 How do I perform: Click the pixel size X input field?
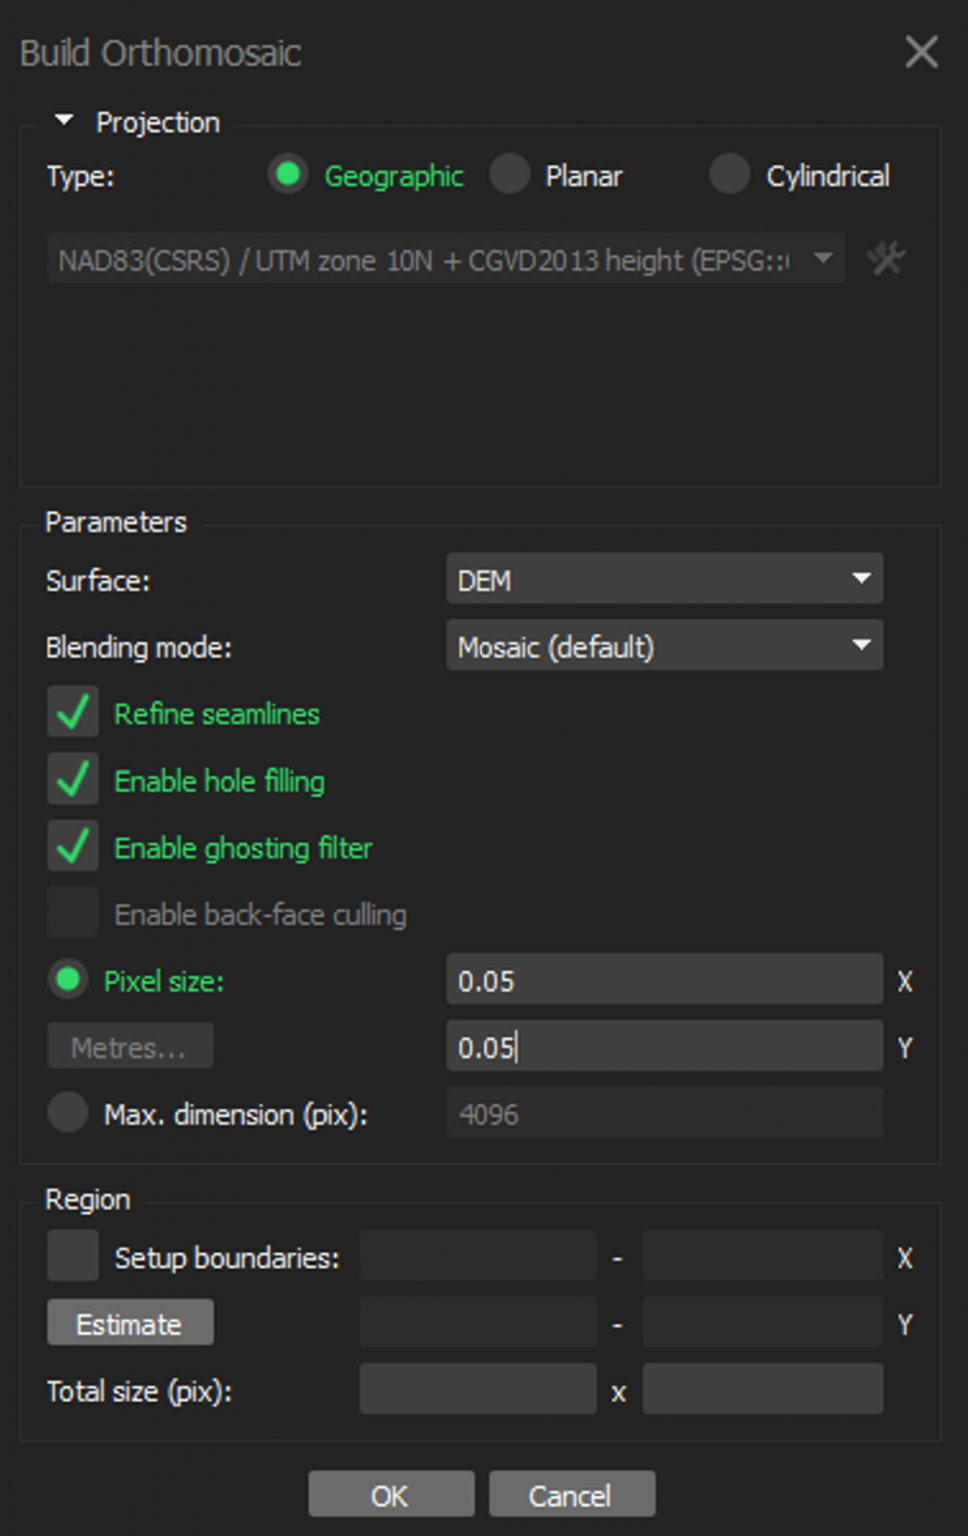click(664, 980)
